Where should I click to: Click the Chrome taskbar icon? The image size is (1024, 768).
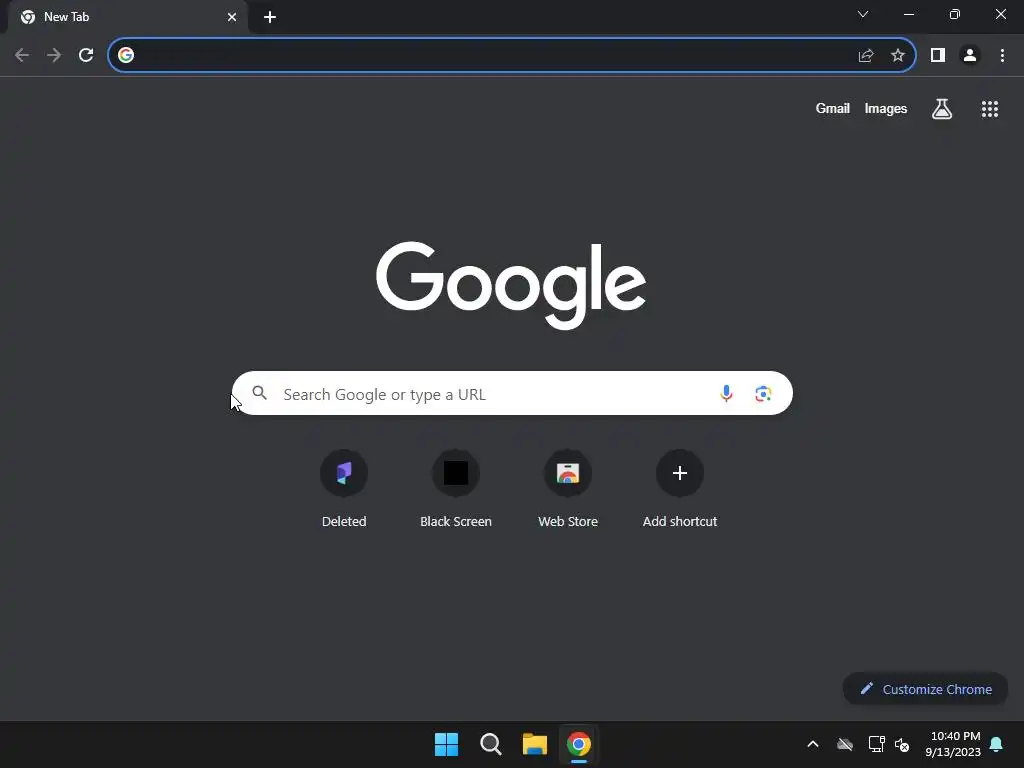(579, 744)
